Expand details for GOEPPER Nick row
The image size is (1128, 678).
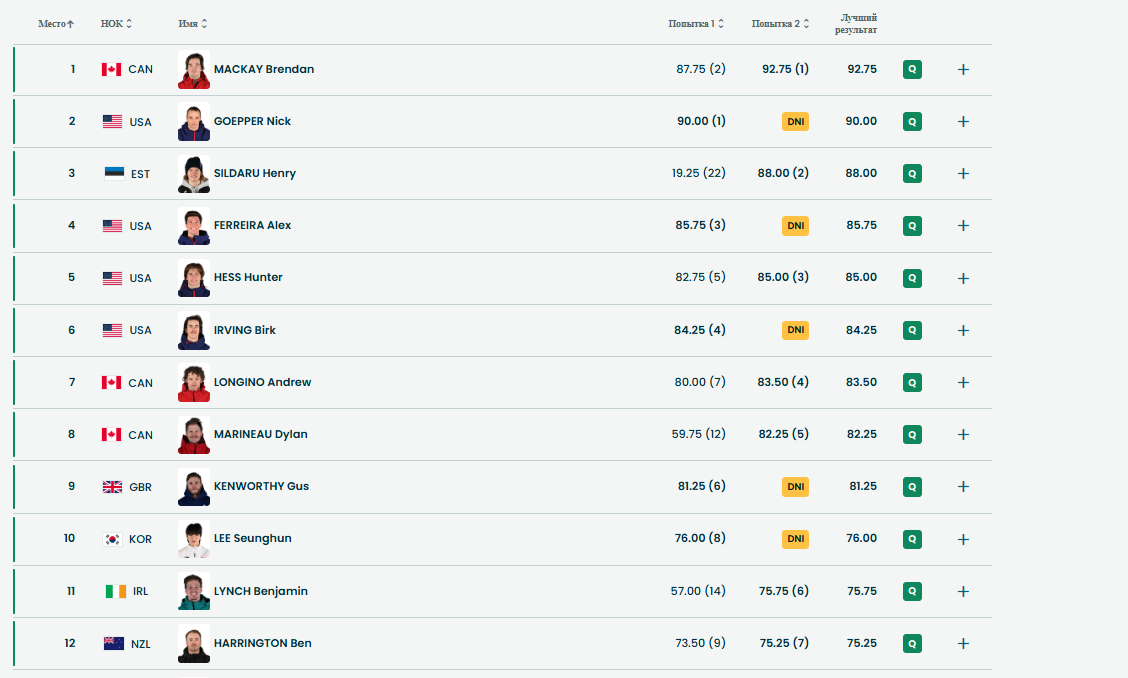[x=963, y=122]
